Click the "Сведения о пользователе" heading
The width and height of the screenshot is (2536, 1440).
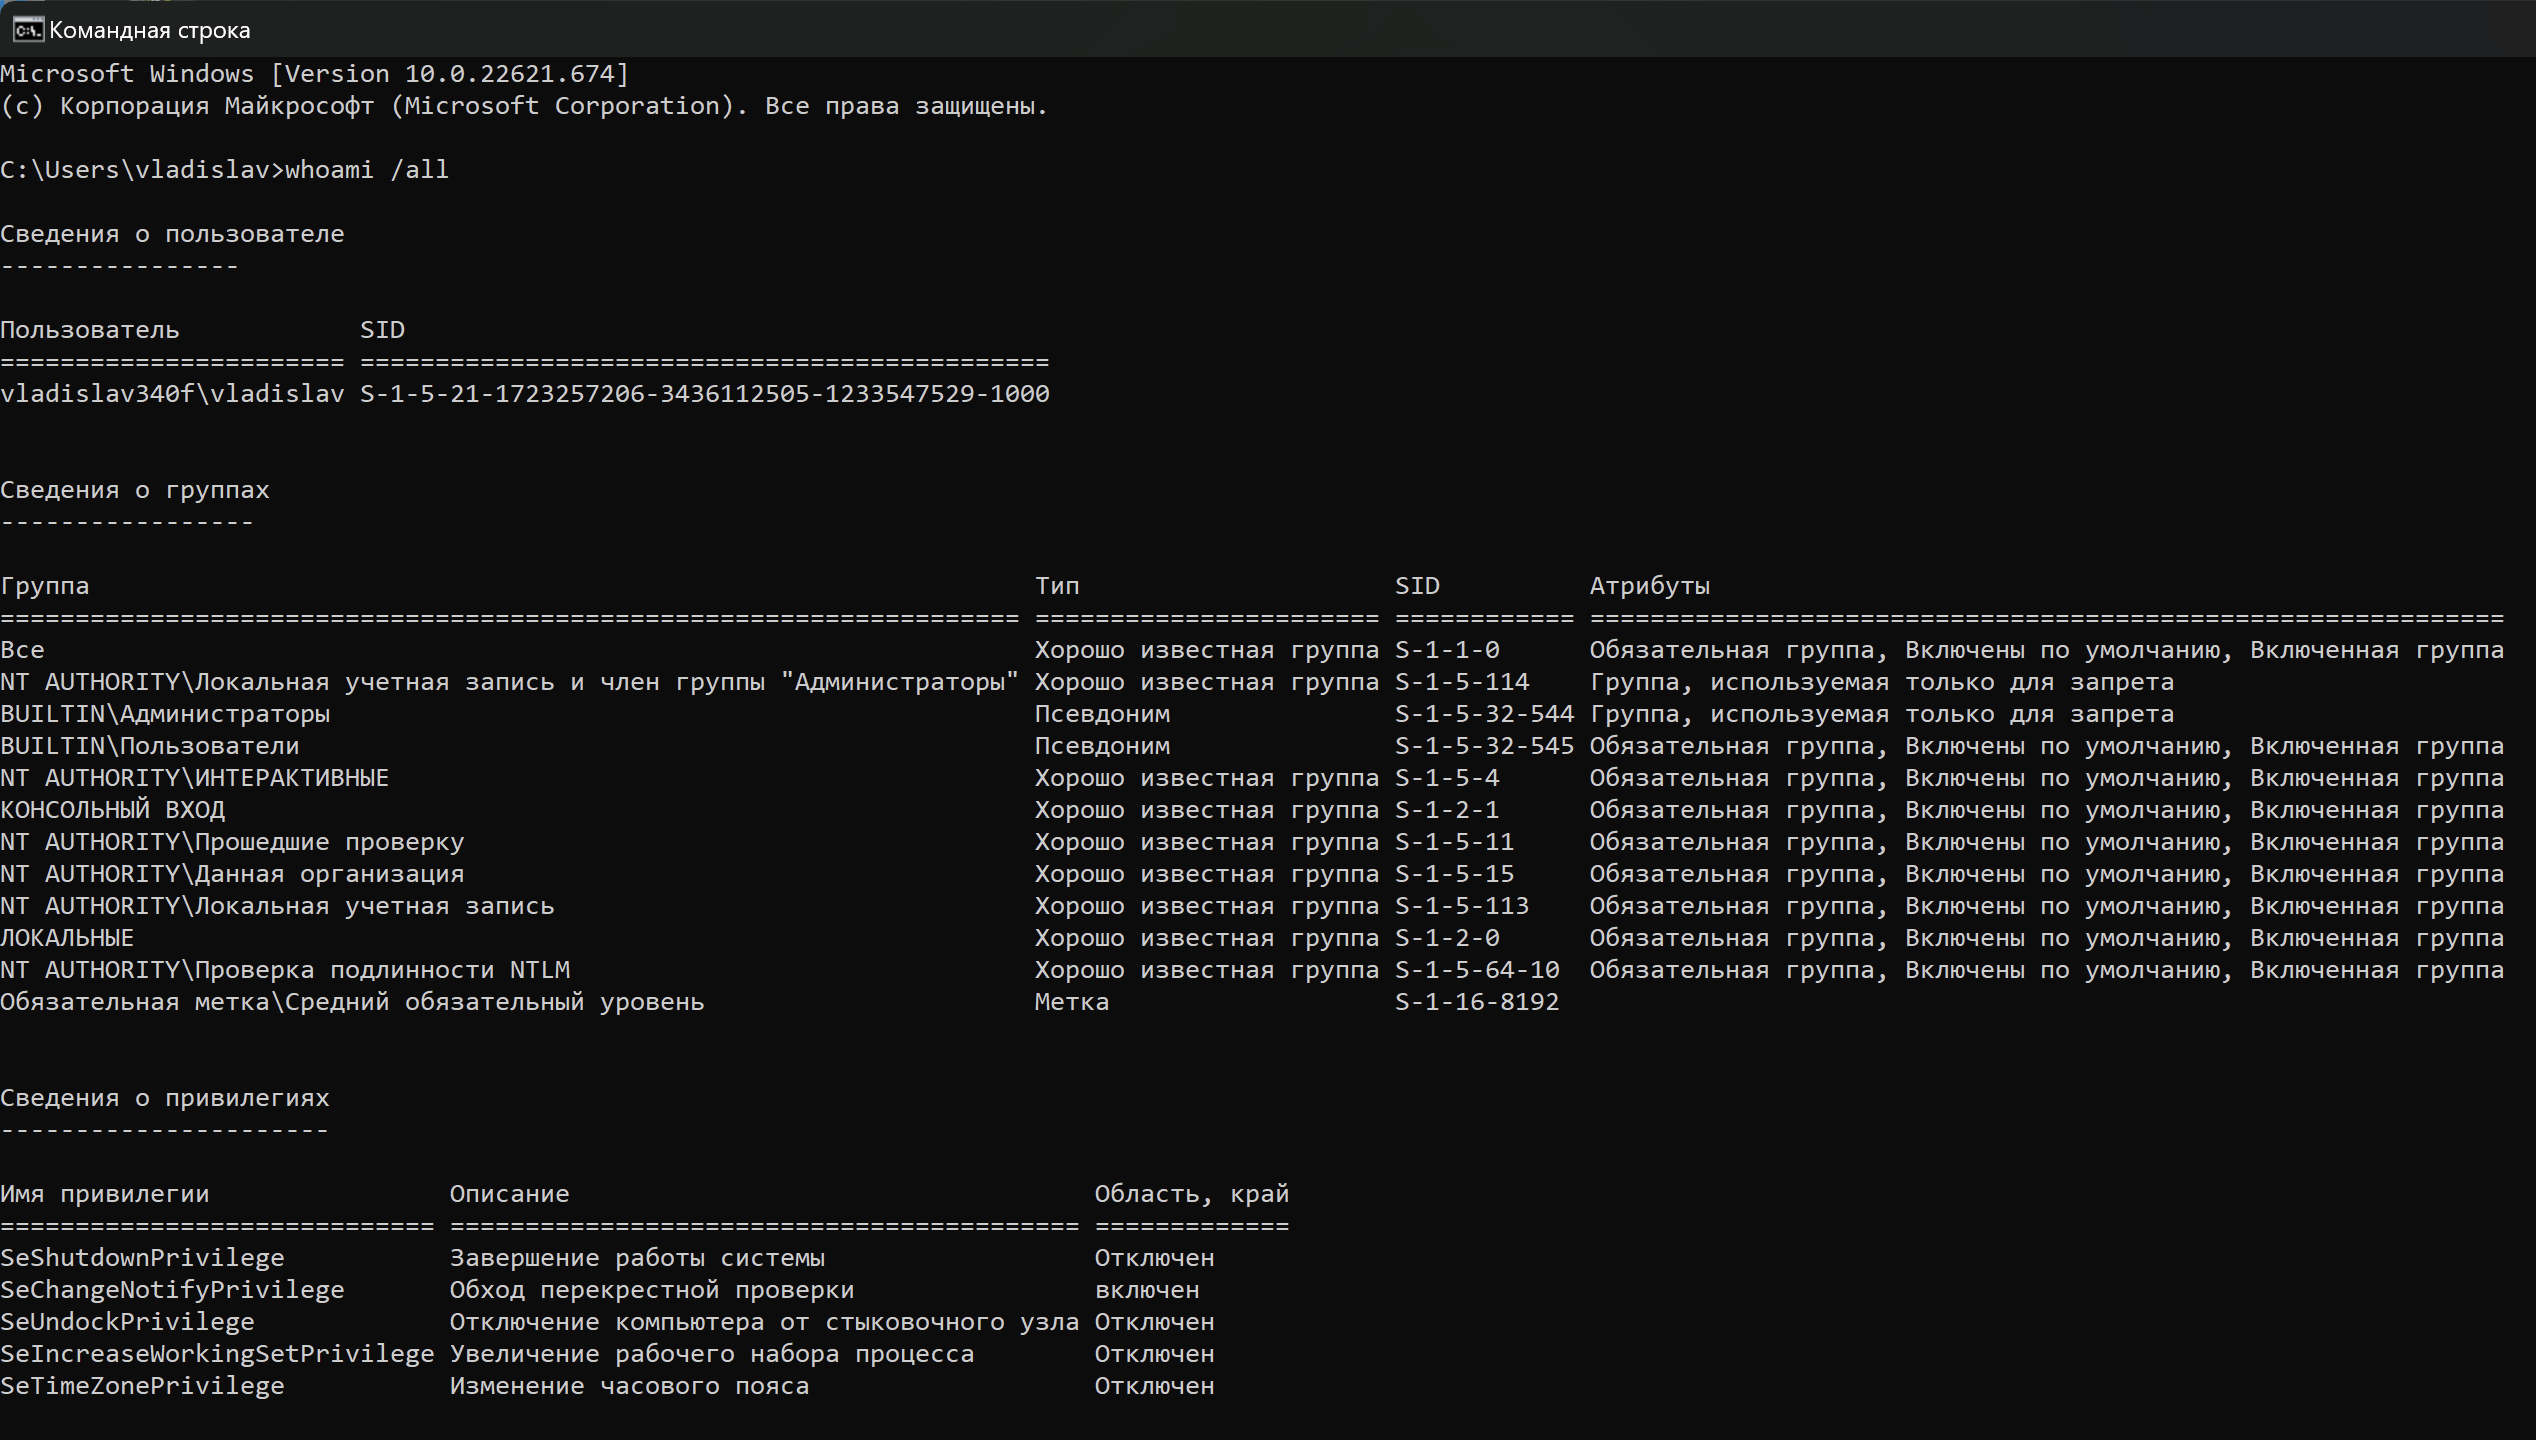(x=172, y=234)
